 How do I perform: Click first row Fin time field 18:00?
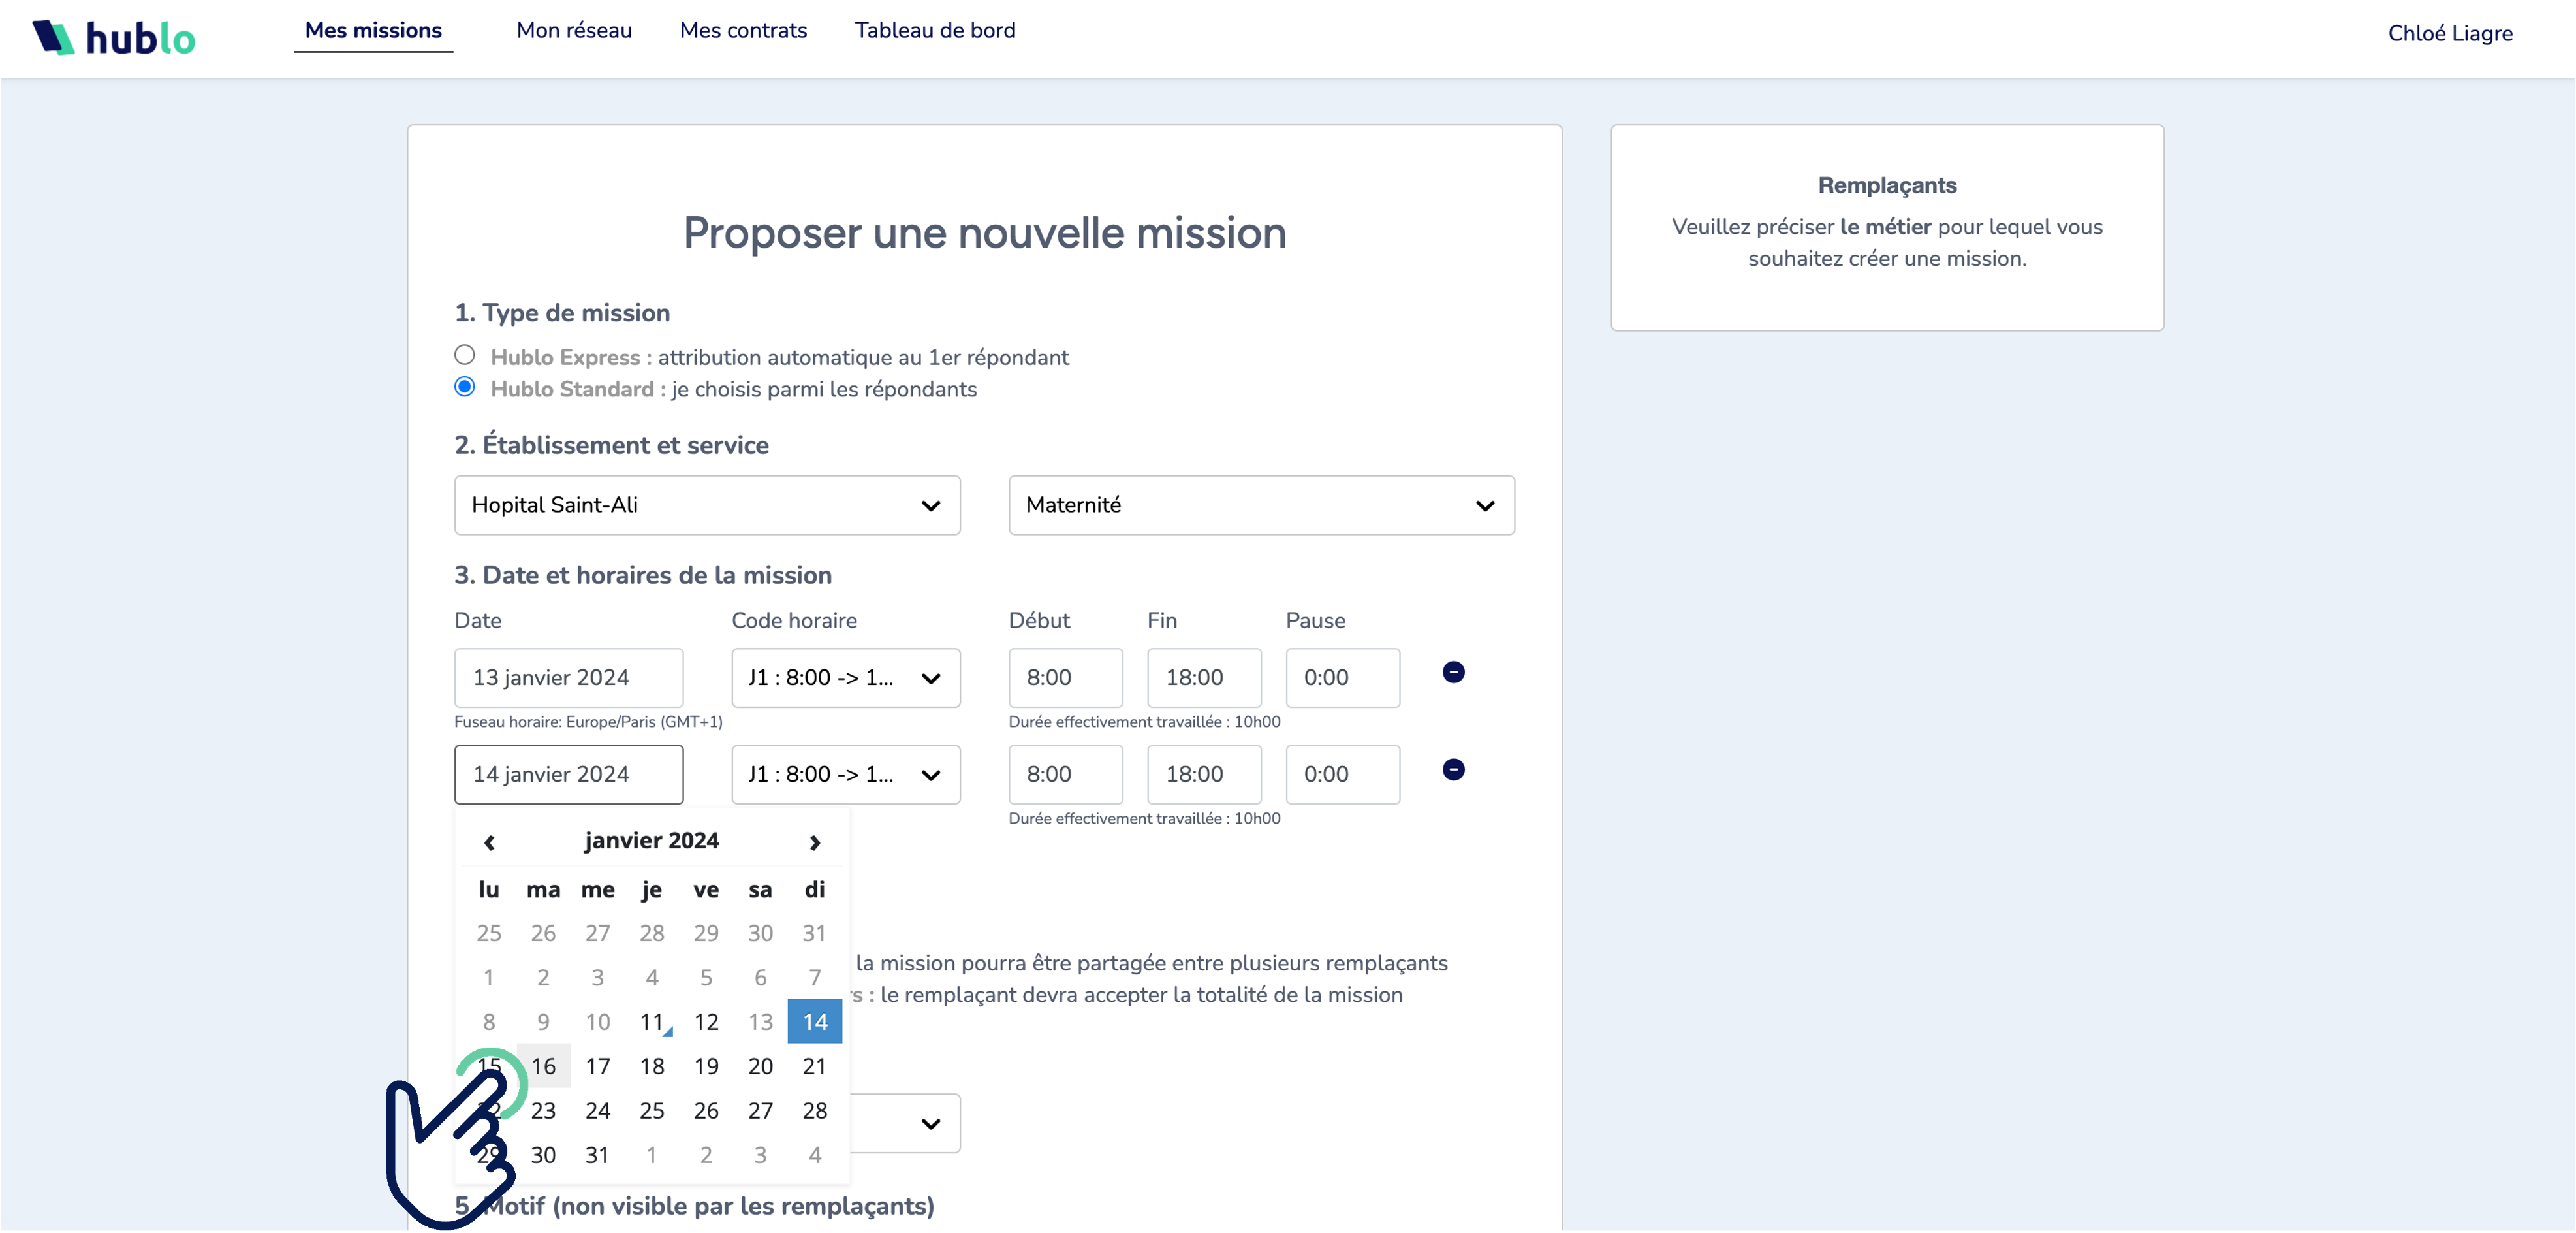coord(1203,678)
